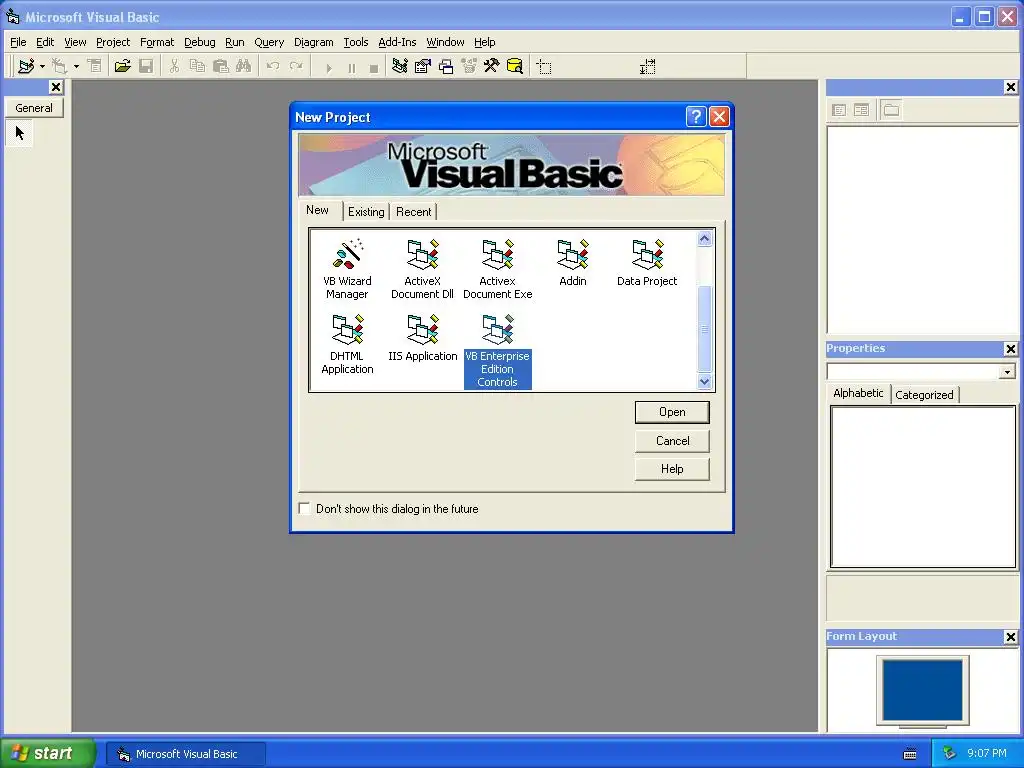The height and width of the screenshot is (768, 1024).
Task: Open the Form Layout Window toolbar icon
Action: pyautogui.click(x=446, y=66)
